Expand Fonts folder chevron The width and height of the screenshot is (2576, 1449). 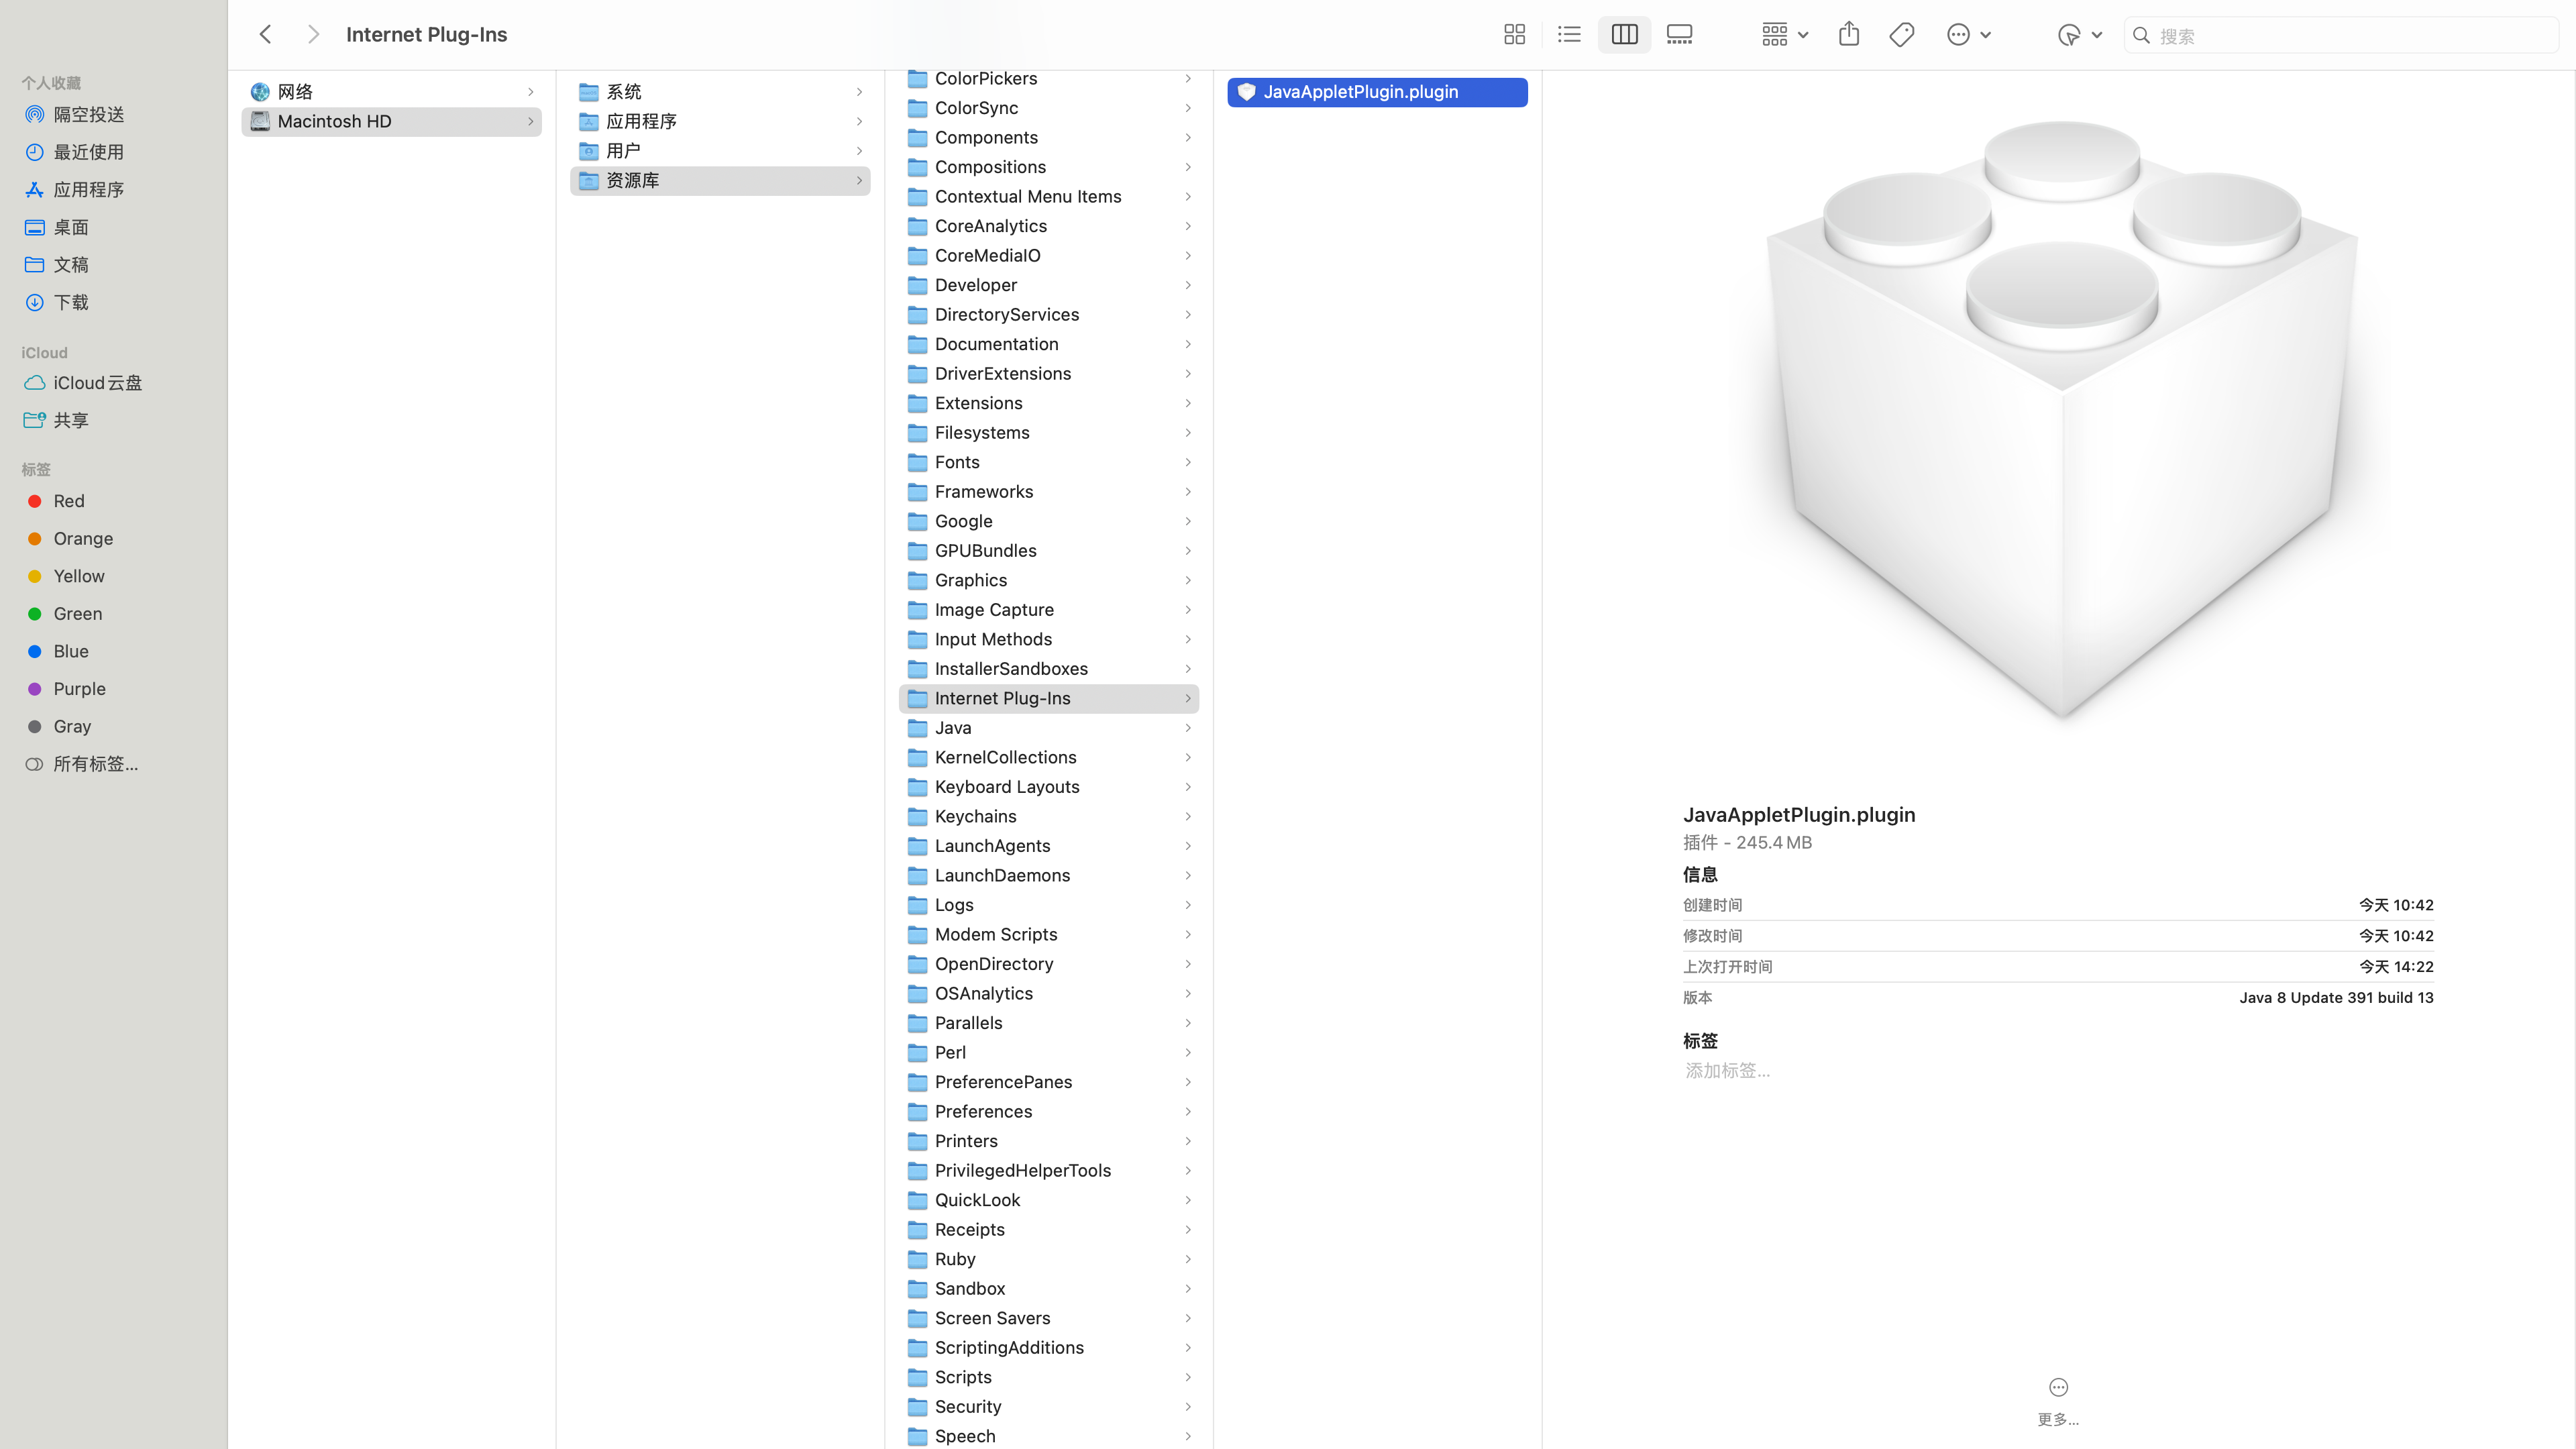pos(1188,462)
